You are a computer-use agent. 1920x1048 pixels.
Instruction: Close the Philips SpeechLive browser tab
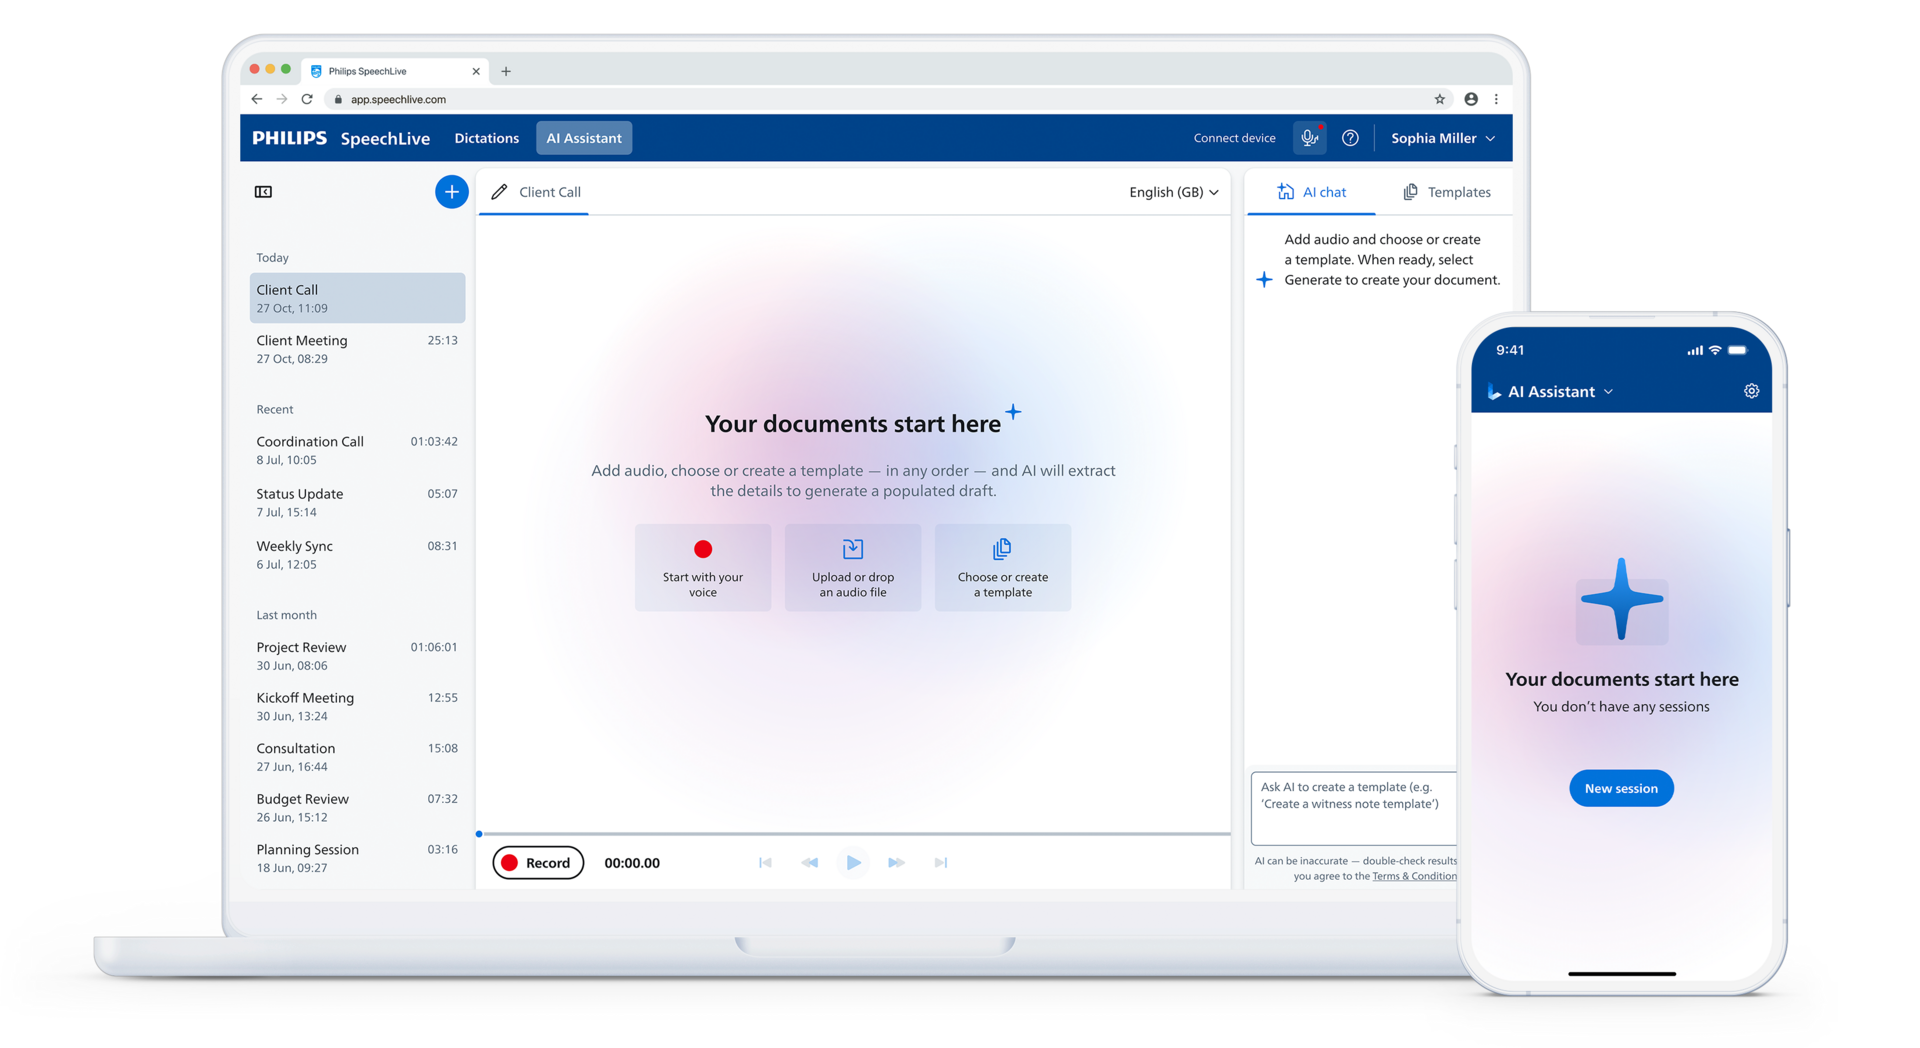pyautogui.click(x=476, y=71)
